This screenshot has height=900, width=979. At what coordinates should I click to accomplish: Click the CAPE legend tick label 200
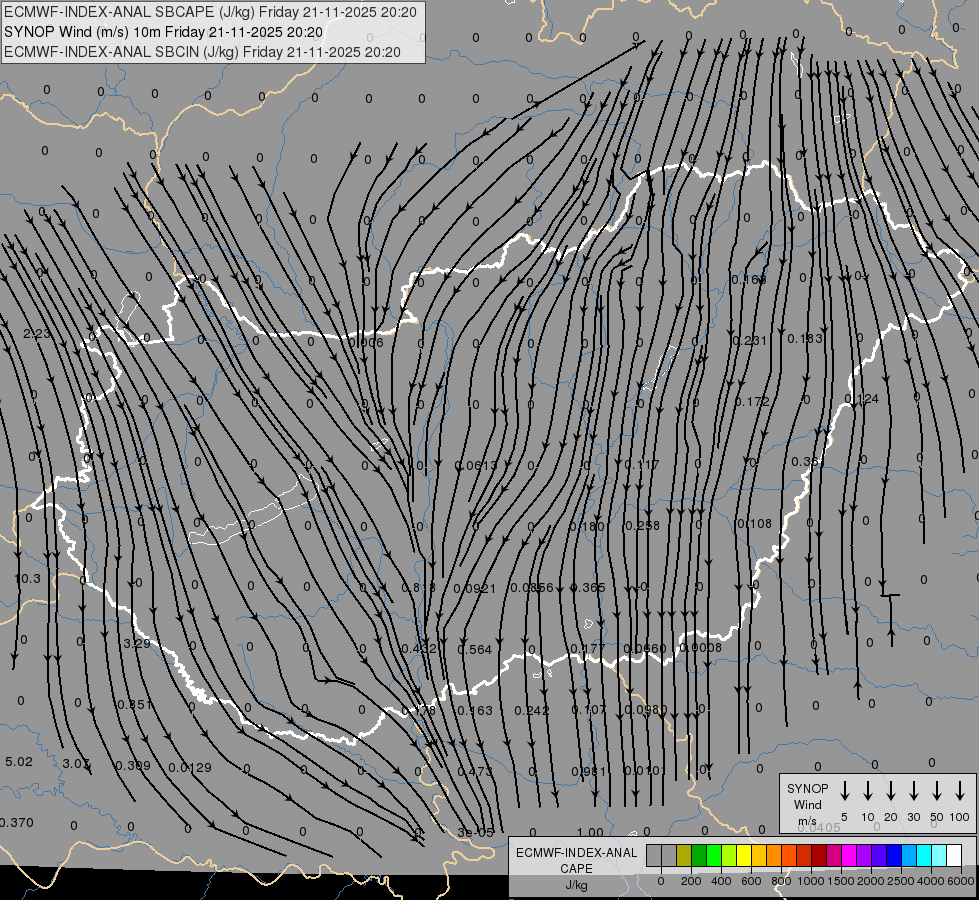[691, 881]
